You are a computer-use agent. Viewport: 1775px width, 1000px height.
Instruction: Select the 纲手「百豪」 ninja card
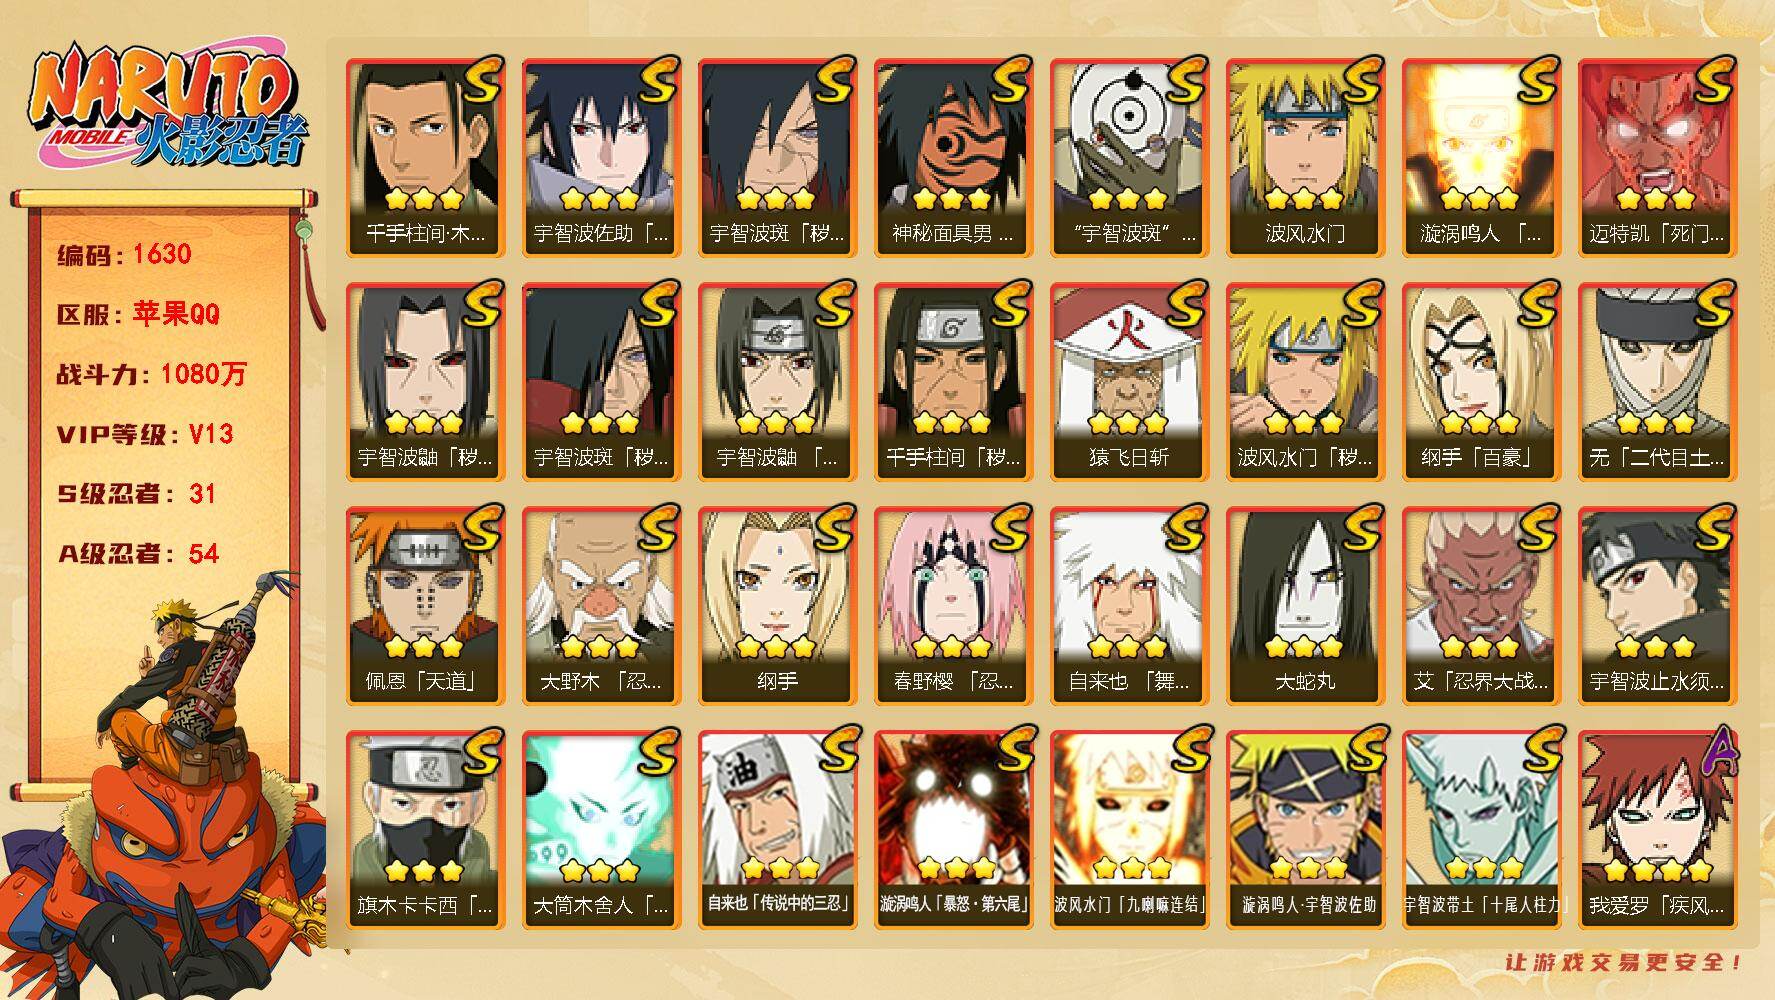coord(1481,382)
